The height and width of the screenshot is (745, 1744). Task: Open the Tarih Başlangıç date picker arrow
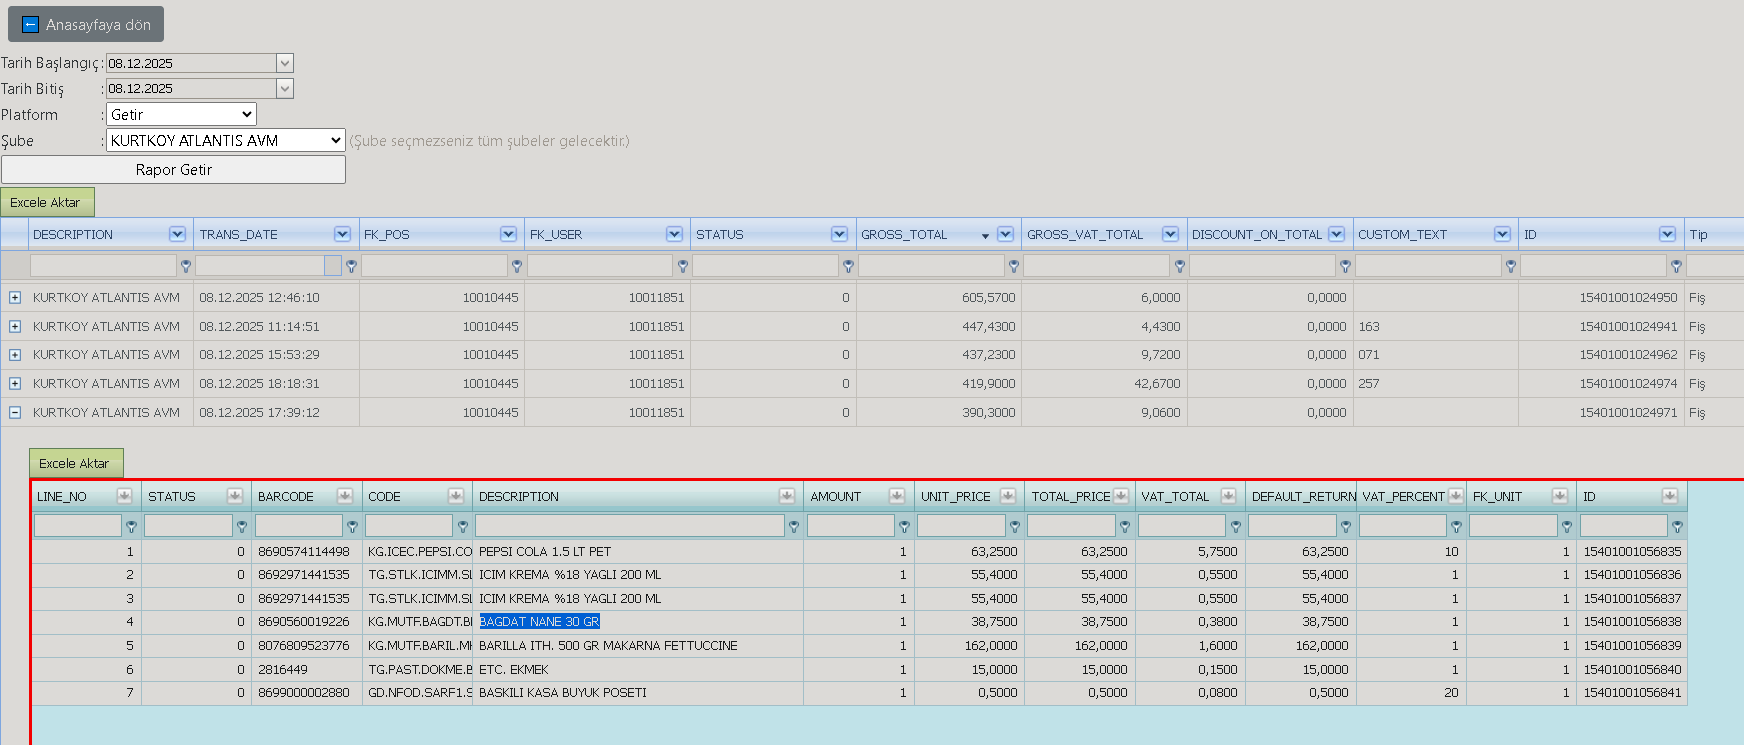point(285,63)
